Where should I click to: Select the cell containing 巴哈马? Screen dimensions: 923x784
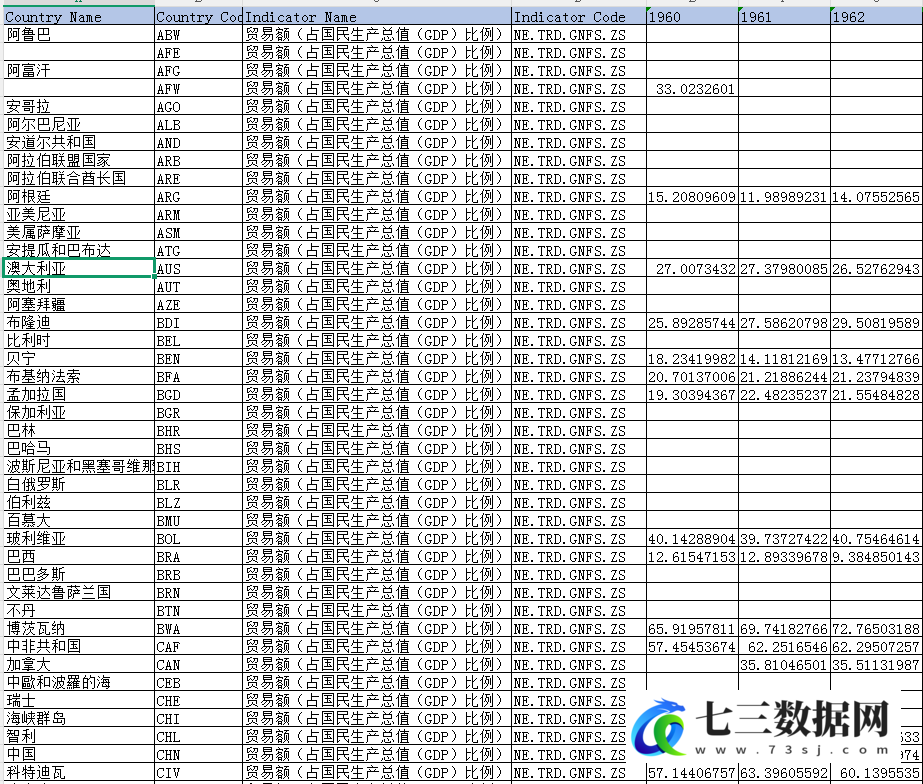[78, 449]
